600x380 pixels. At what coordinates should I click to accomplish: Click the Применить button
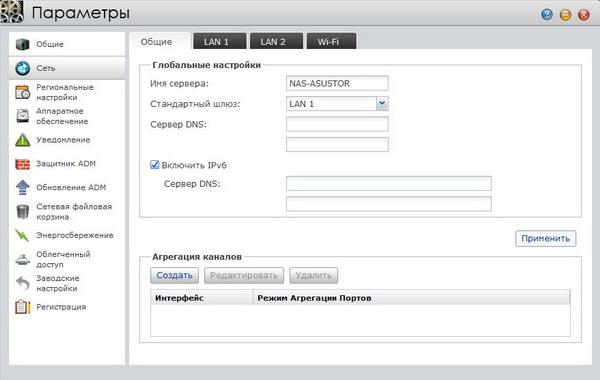click(545, 238)
